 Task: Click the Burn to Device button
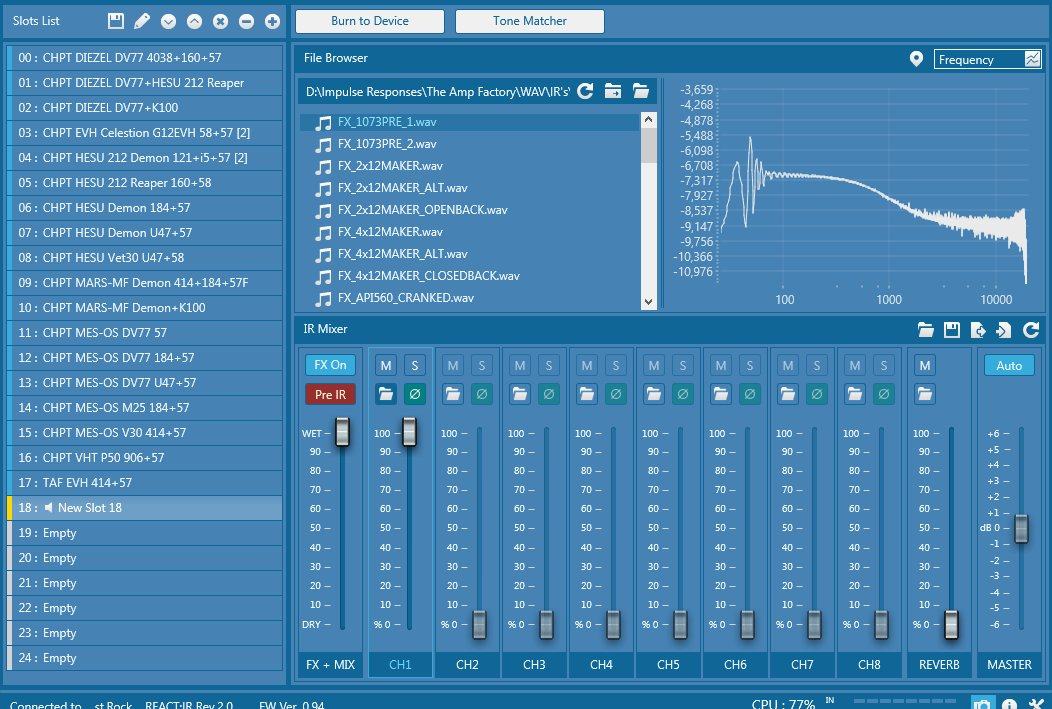[x=370, y=21]
